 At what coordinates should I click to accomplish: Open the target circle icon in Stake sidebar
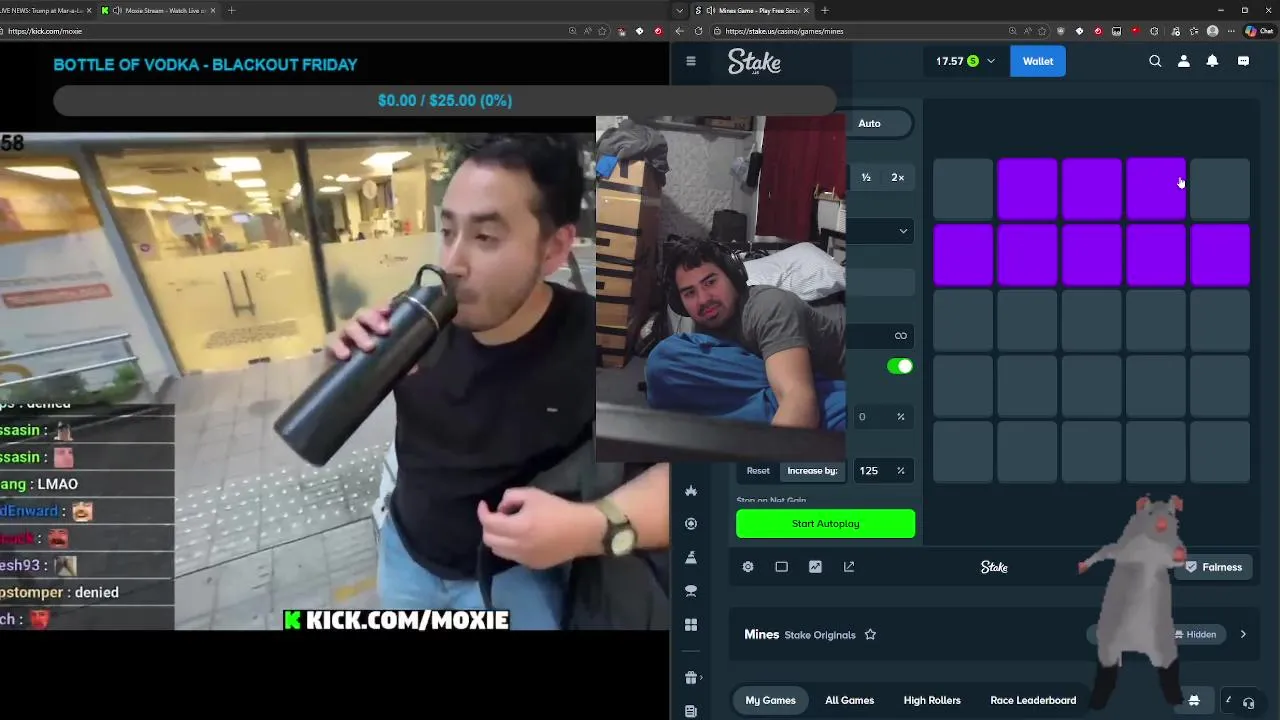[x=691, y=524]
